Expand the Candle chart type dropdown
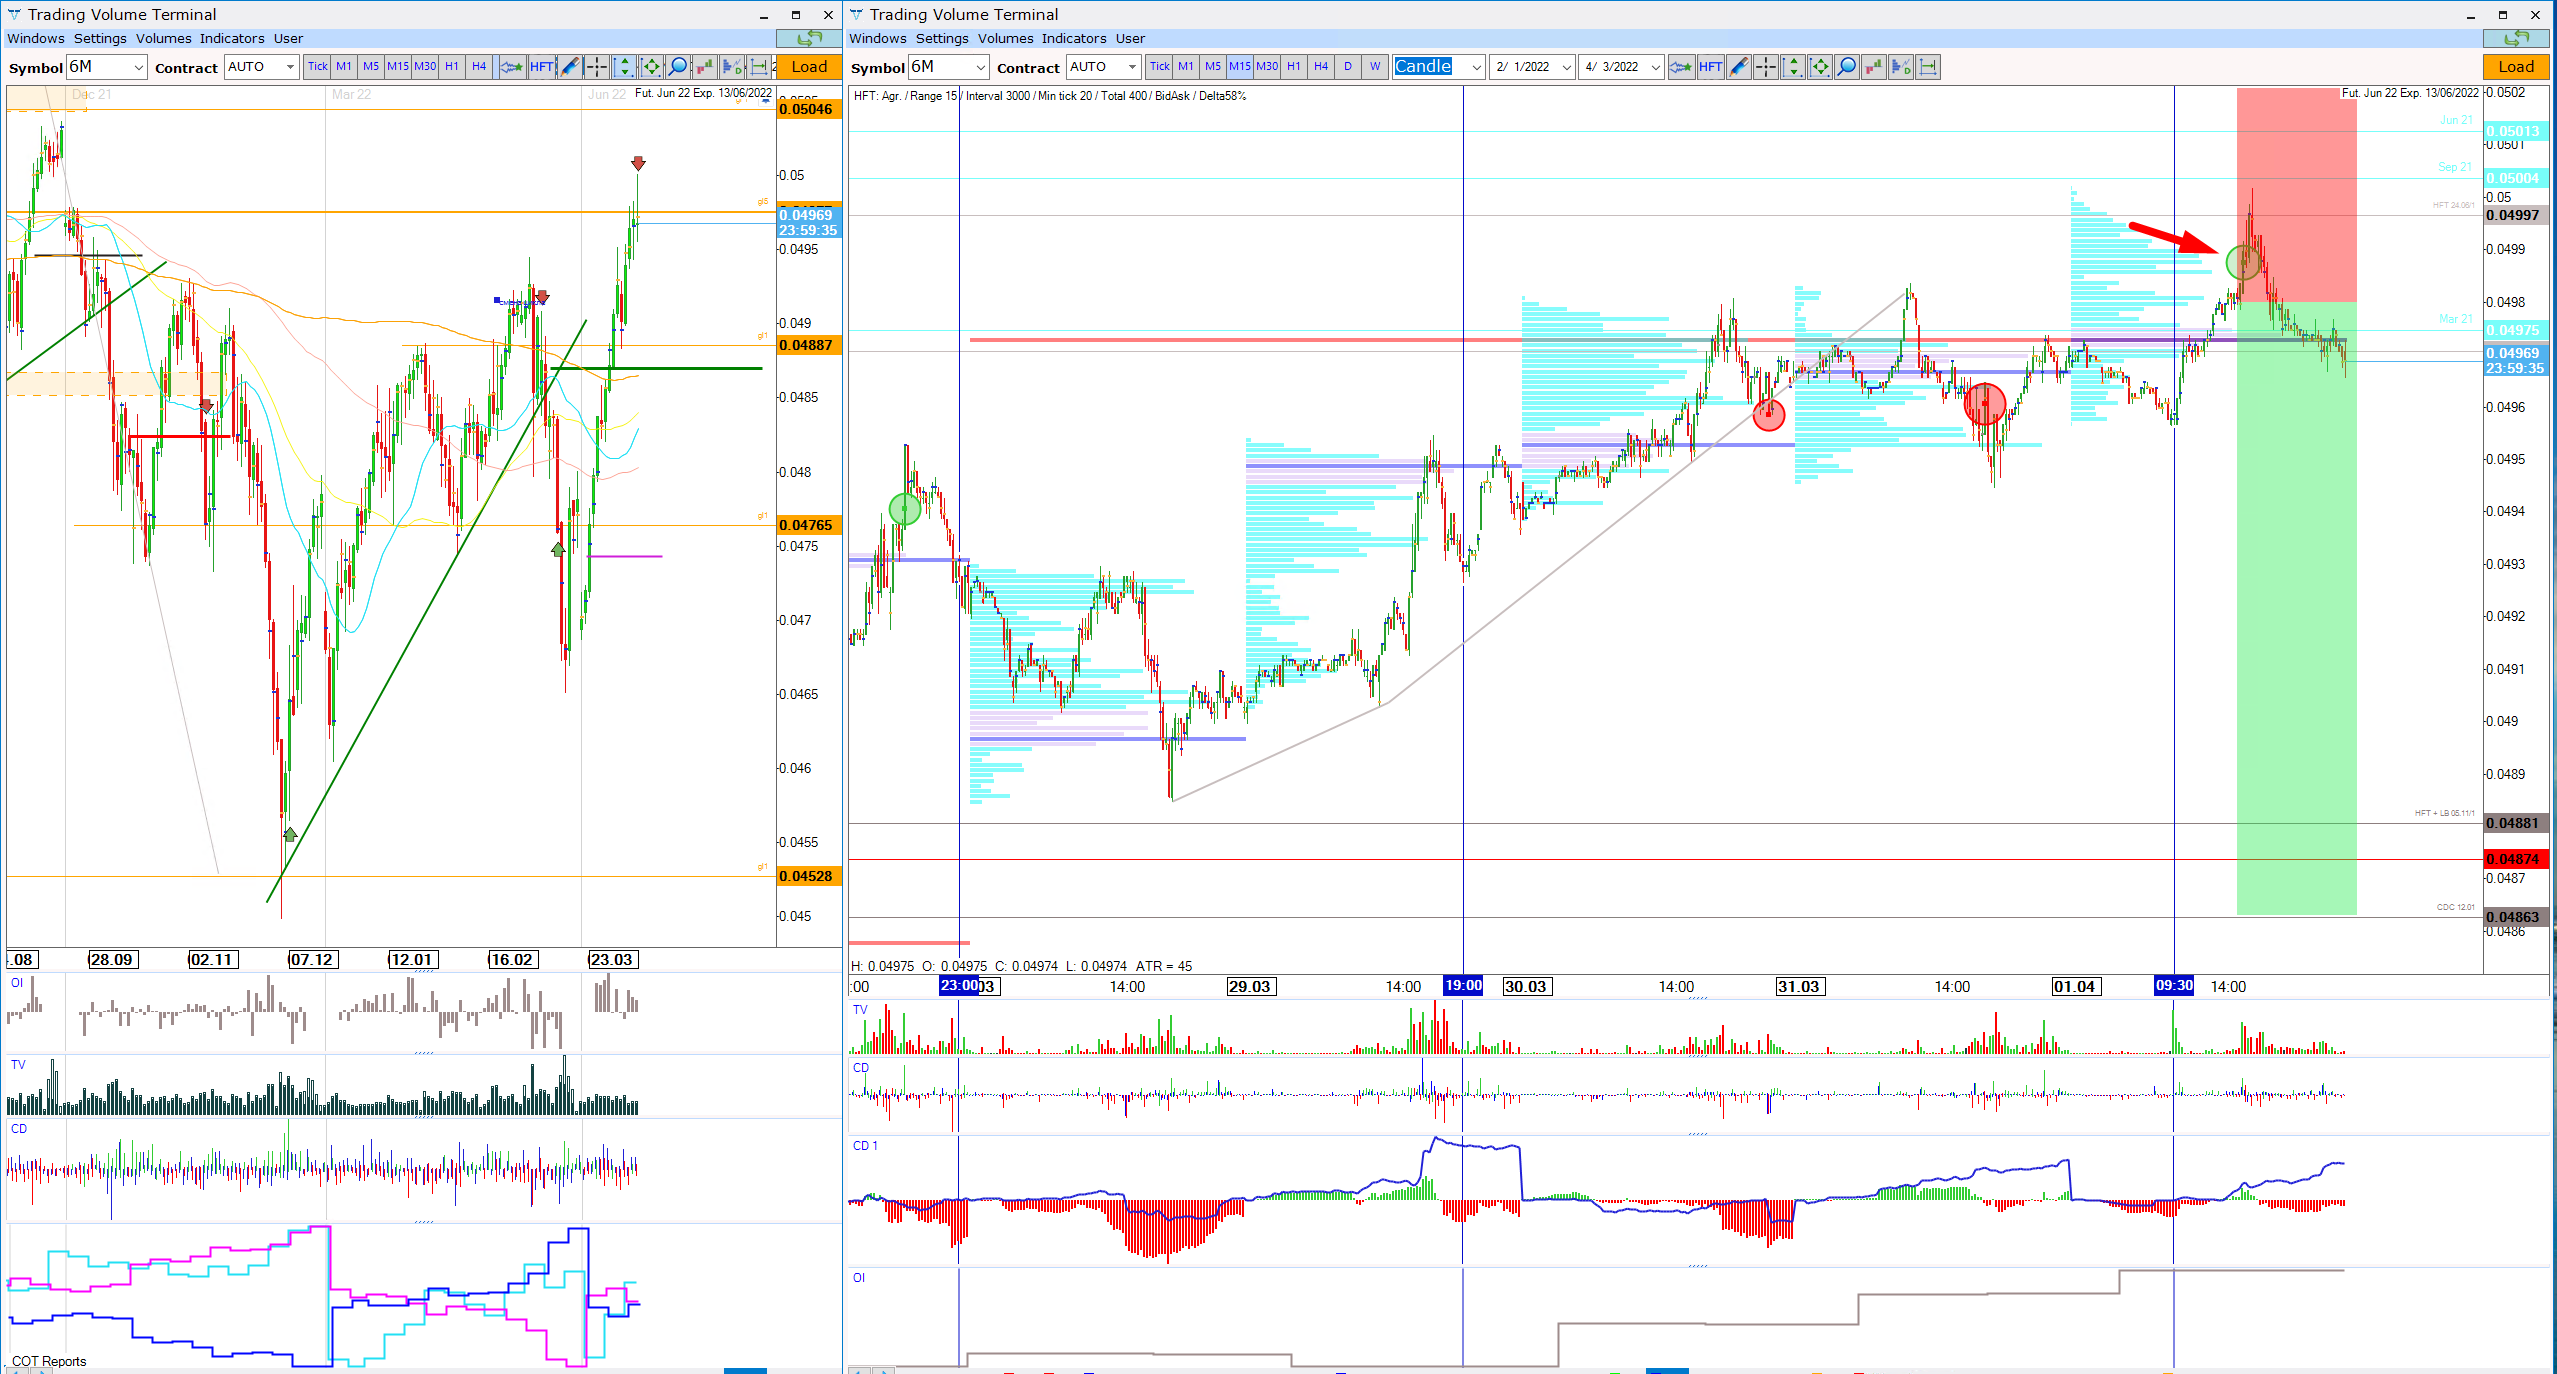 (1476, 67)
